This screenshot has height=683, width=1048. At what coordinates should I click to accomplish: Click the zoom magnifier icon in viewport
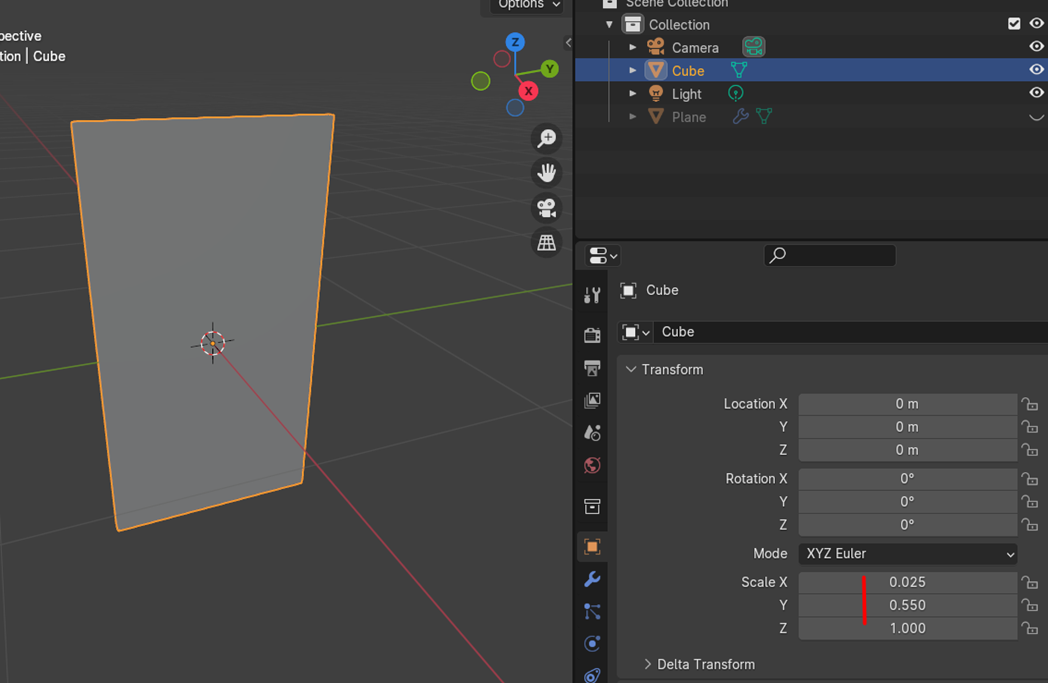pyautogui.click(x=546, y=138)
